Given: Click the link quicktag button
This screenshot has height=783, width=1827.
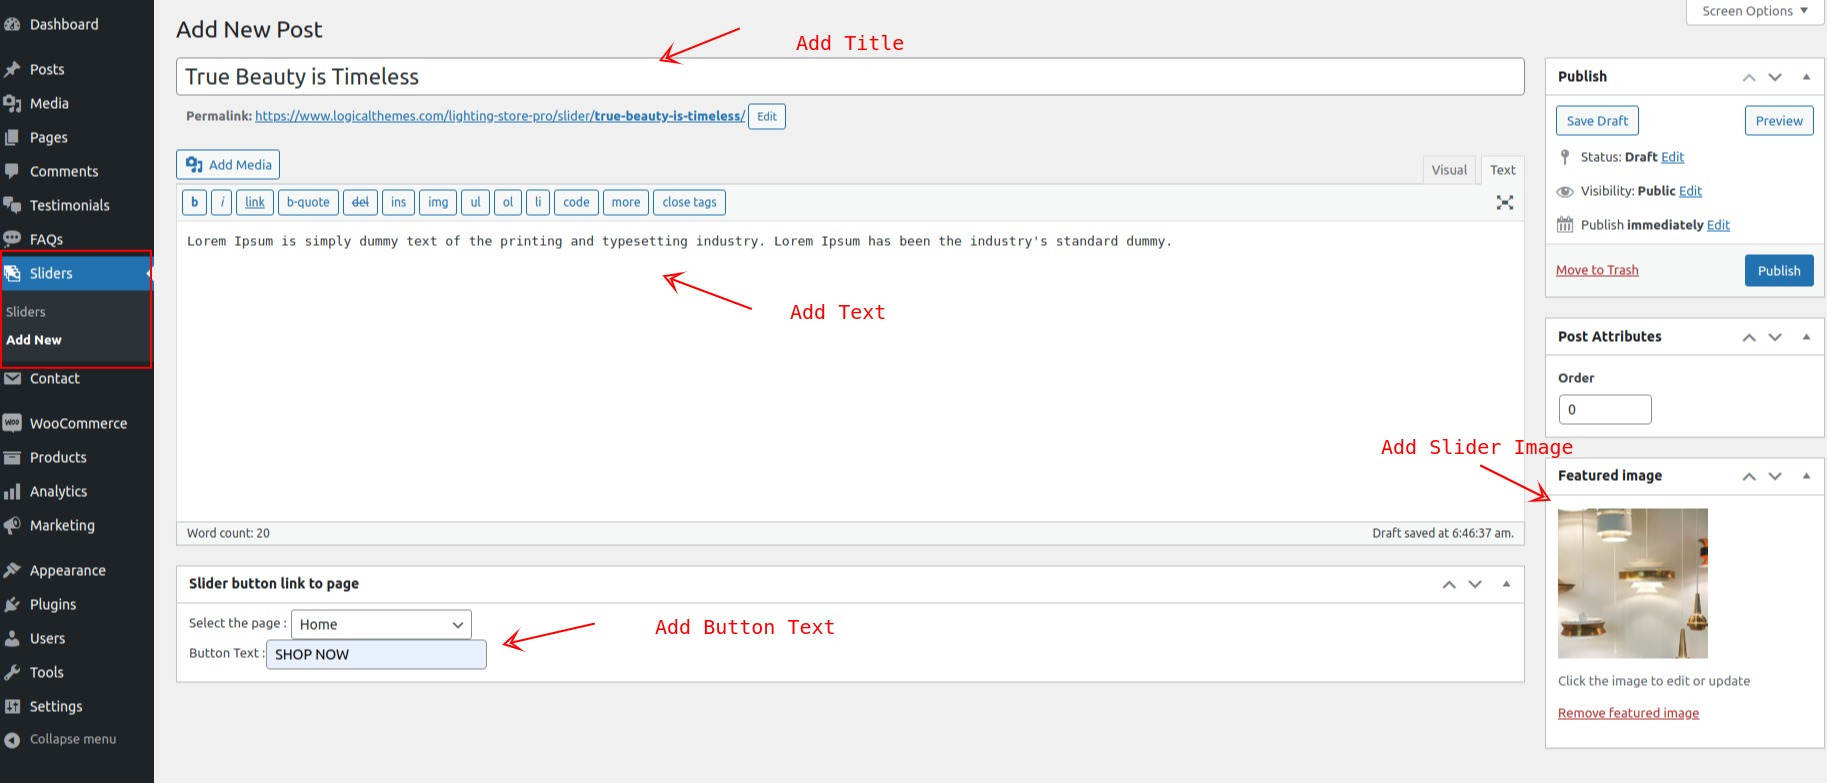Looking at the screenshot, I should 255,202.
